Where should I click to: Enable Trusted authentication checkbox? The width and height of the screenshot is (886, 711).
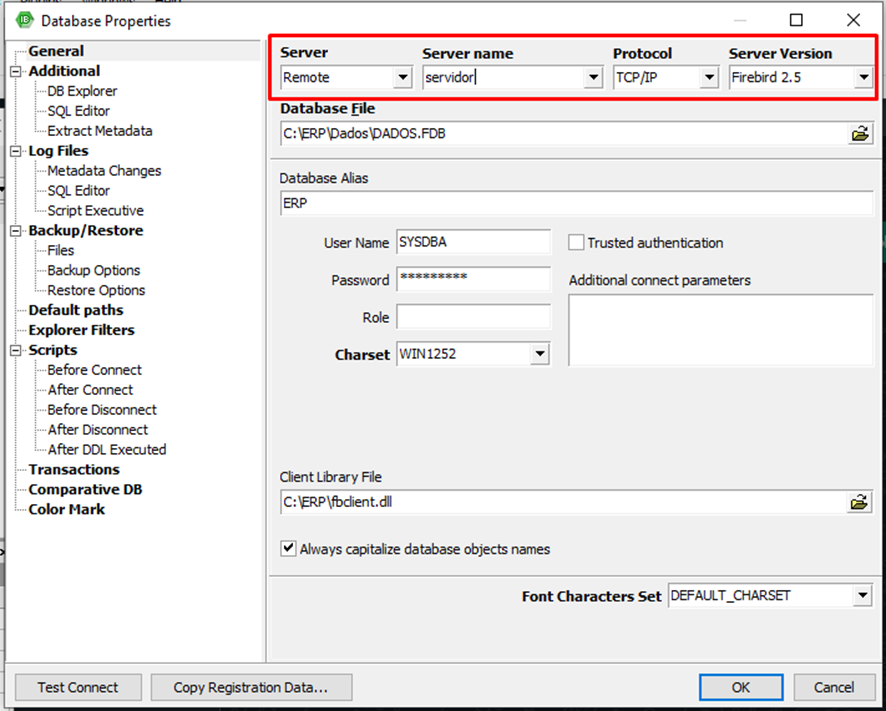coord(576,242)
